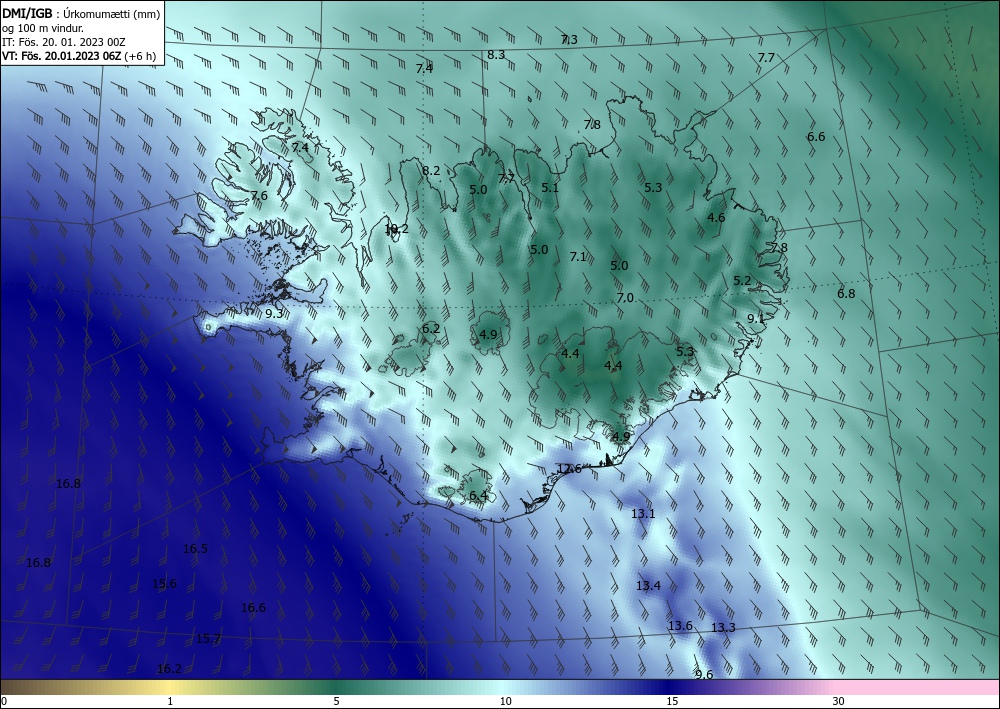The image size is (1000, 709).
Task: Click the 30 tick label on the color scale
Action: (839, 701)
